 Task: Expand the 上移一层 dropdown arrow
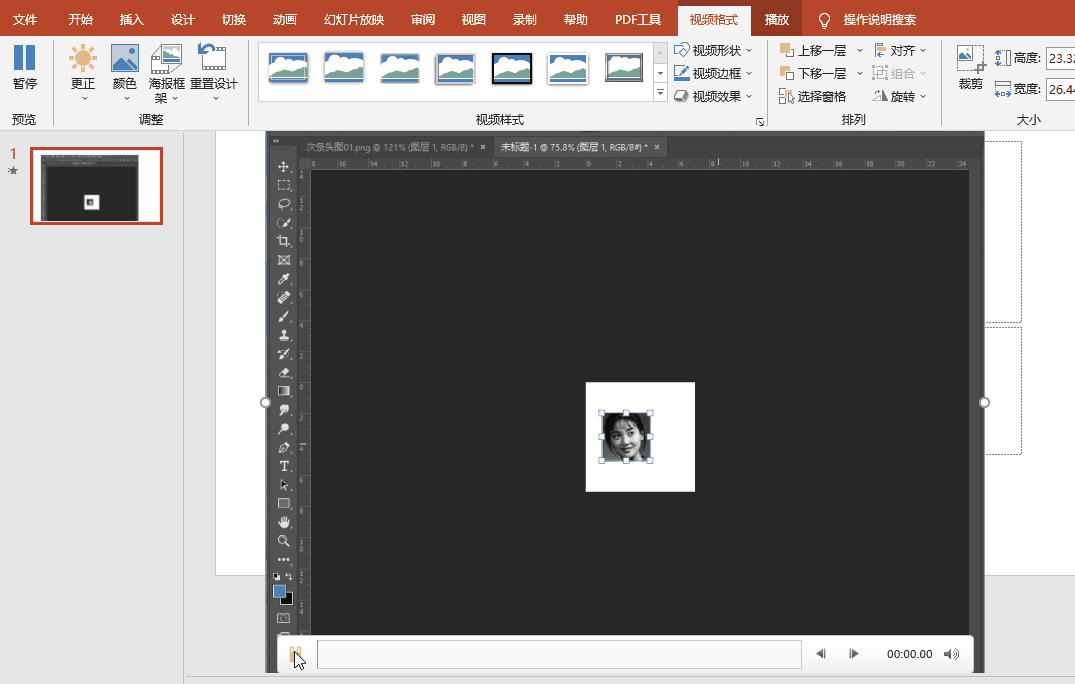(860, 50)
